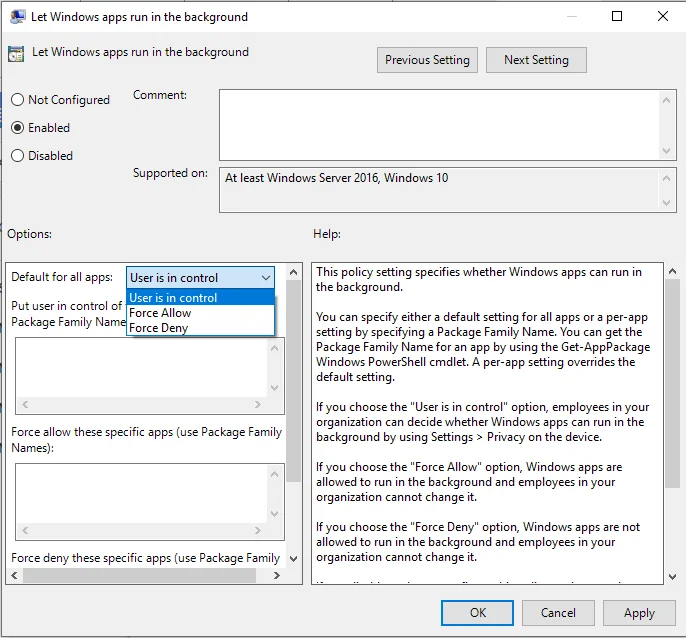Click the policy setting icon beside the heading

pos(16,54)
